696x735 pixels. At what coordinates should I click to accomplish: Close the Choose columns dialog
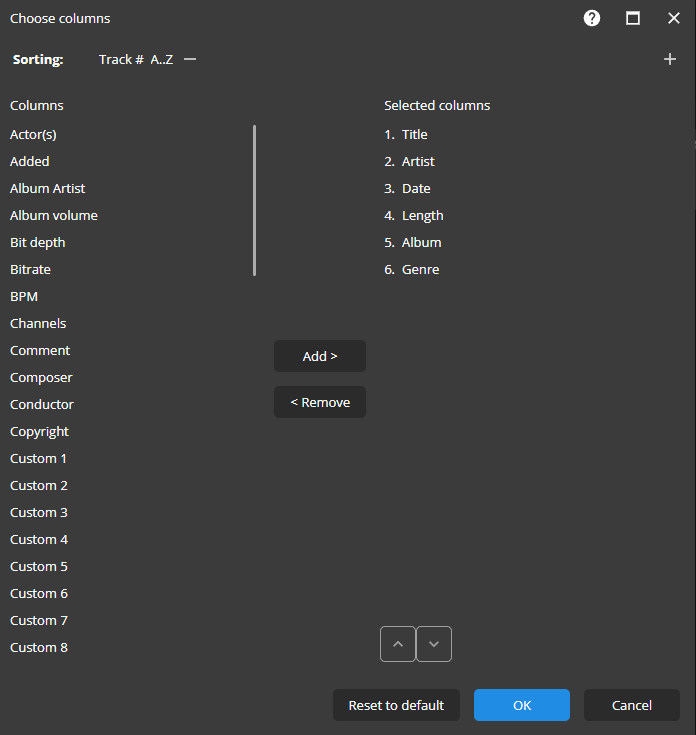pyautogui.click(x=674, y=18)
